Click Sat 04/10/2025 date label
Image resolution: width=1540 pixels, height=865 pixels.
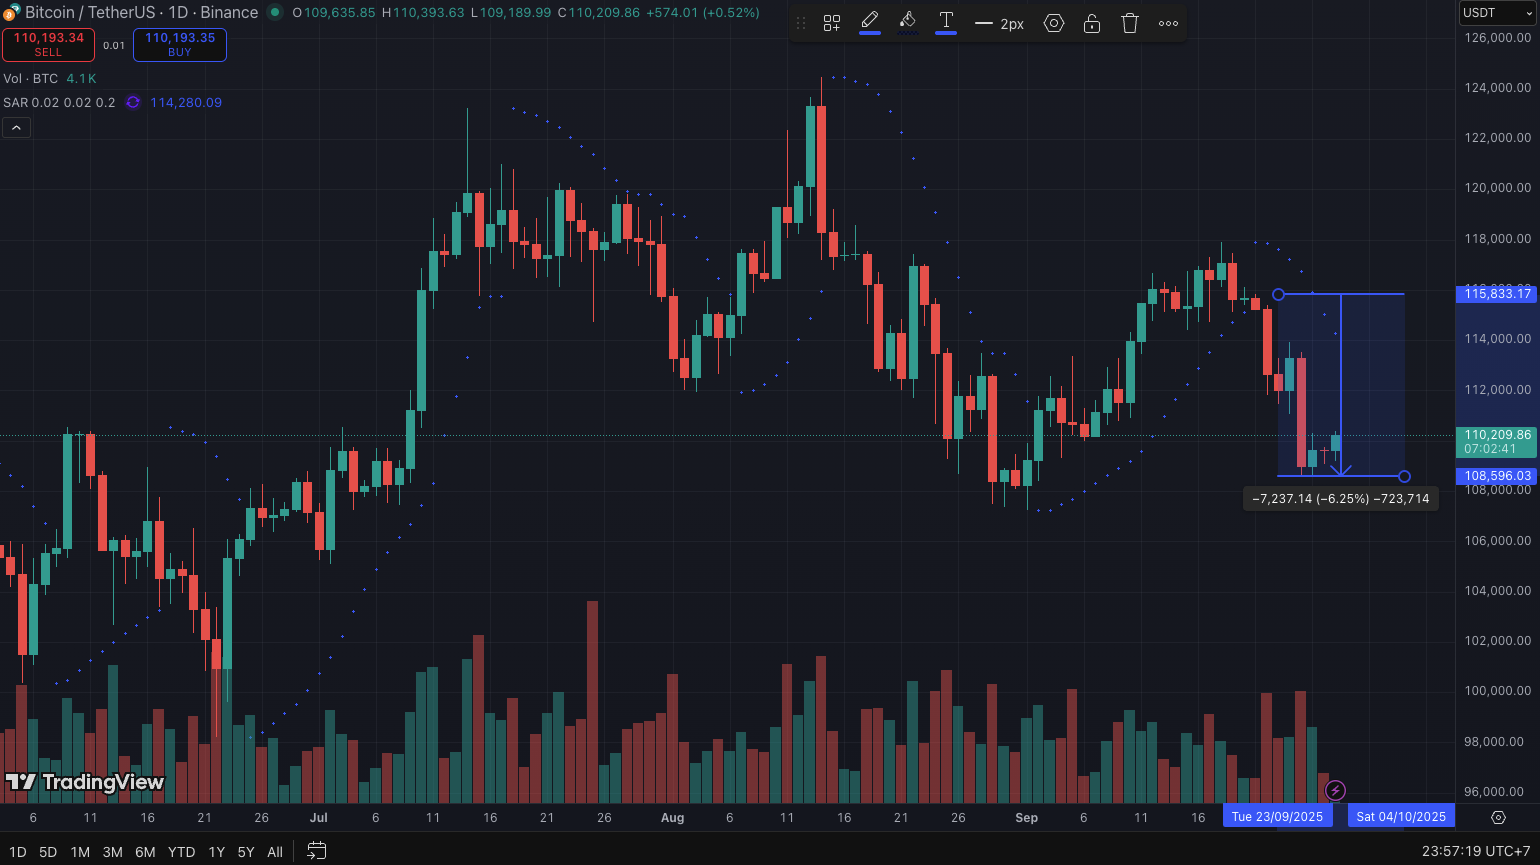point(1401,816)
